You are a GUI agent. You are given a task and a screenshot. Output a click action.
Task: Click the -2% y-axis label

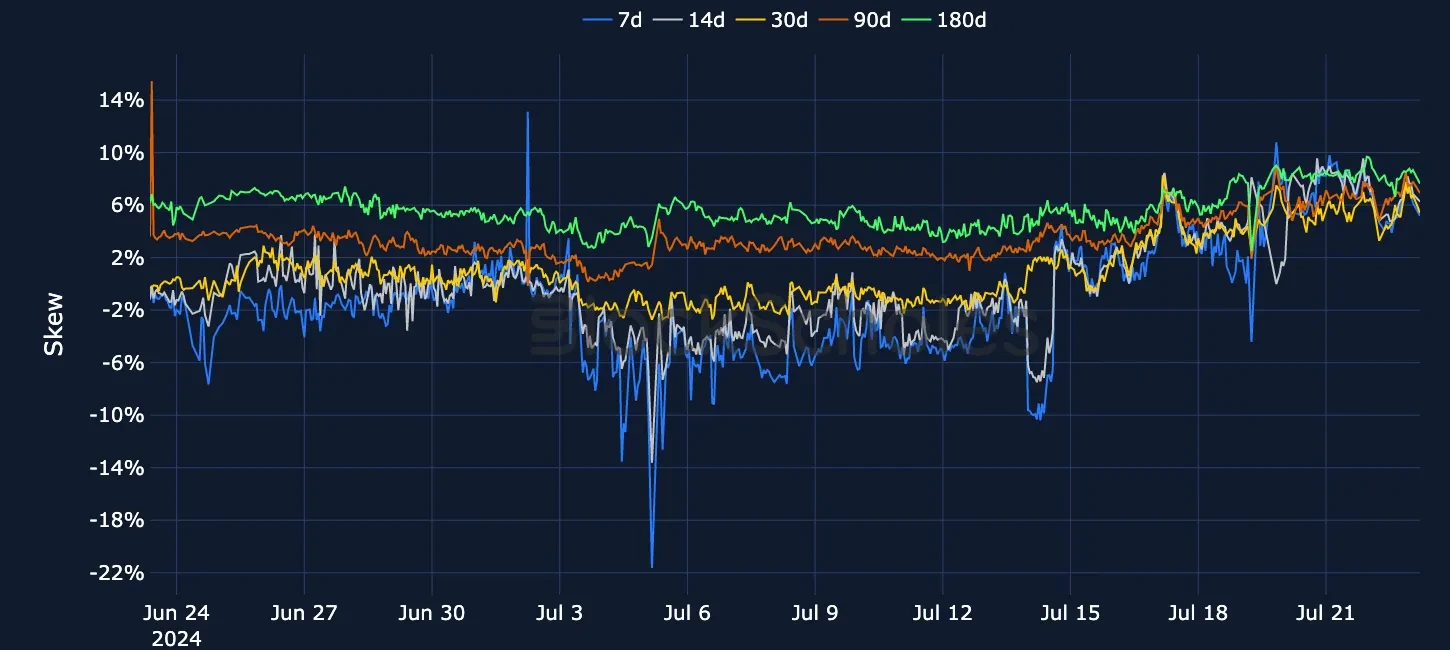[x=125, y=310]
